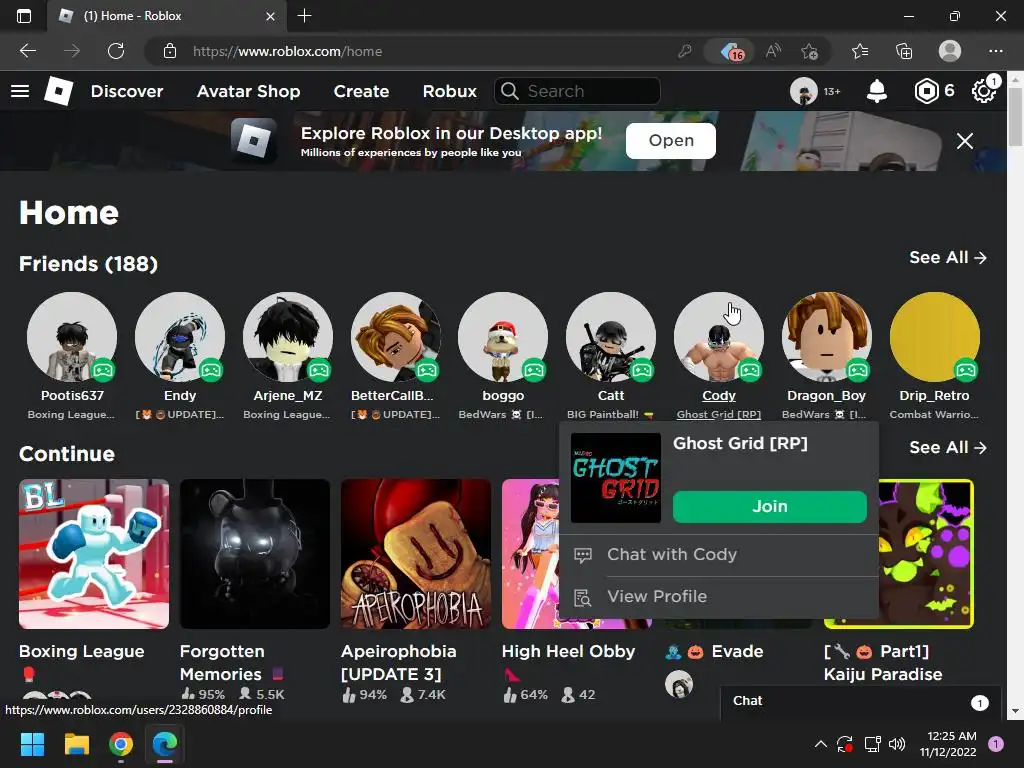The width and height of the screenshot is (1024, 768).
Task: Click the user avatar in the navbar
Action: point(803,91)
